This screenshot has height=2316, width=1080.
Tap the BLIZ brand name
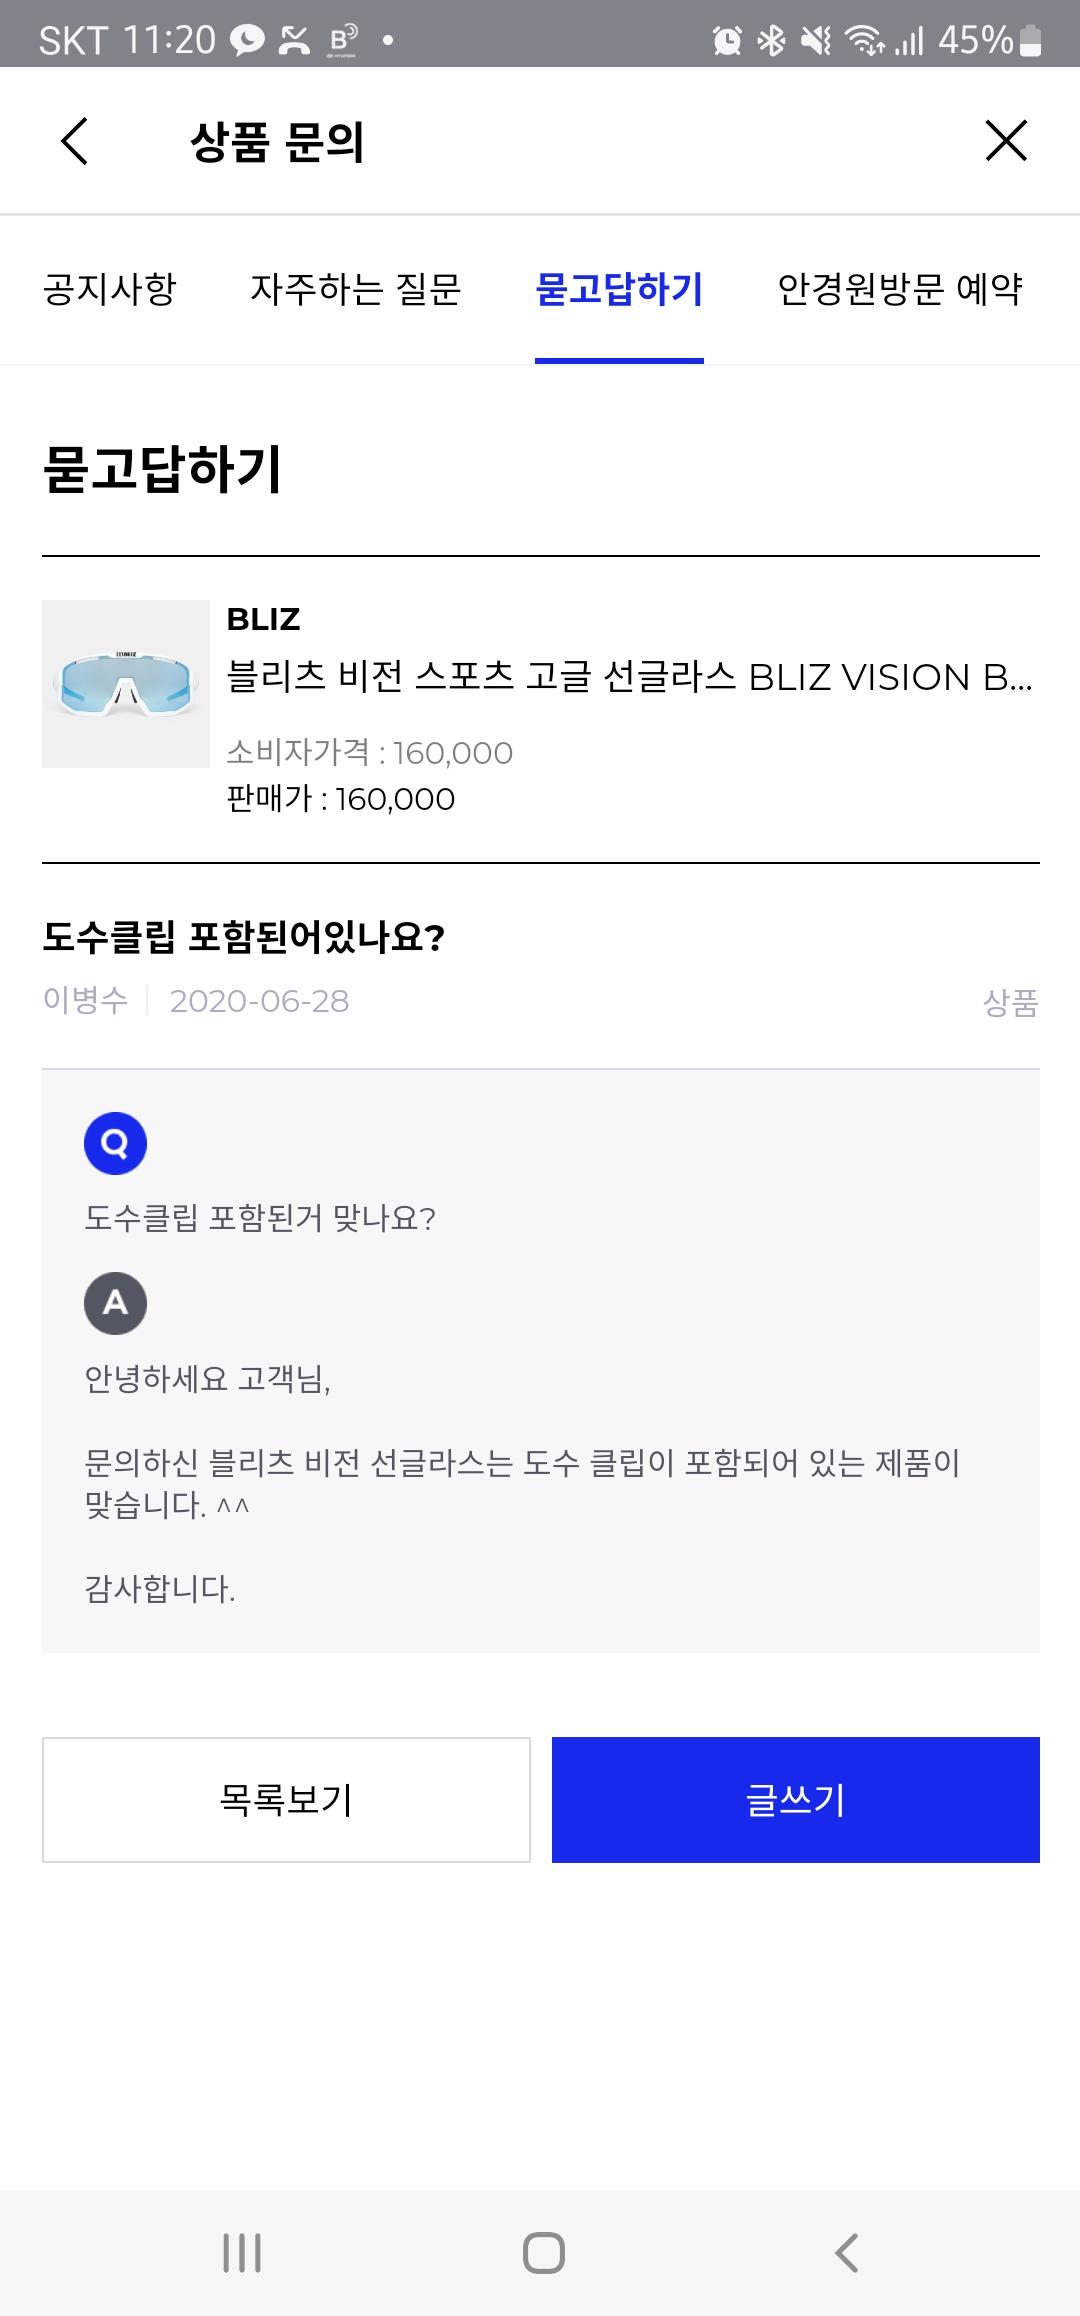tap(263, 620)
